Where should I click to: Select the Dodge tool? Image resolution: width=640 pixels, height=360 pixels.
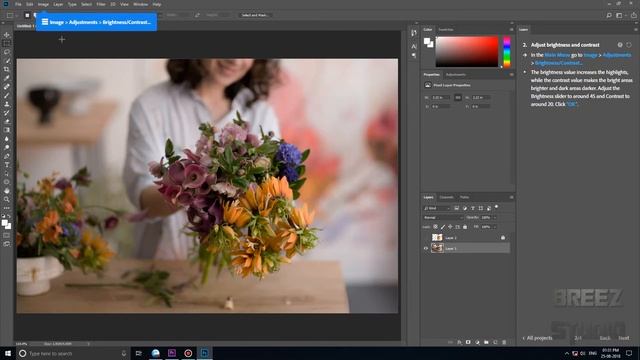point(7,147)
